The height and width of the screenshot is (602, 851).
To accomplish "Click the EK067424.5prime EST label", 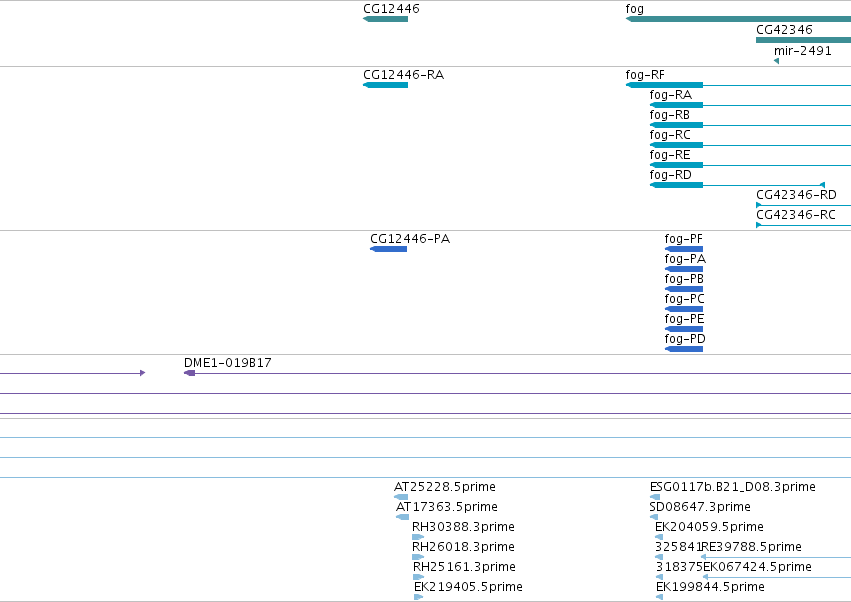I will point(758,567).
